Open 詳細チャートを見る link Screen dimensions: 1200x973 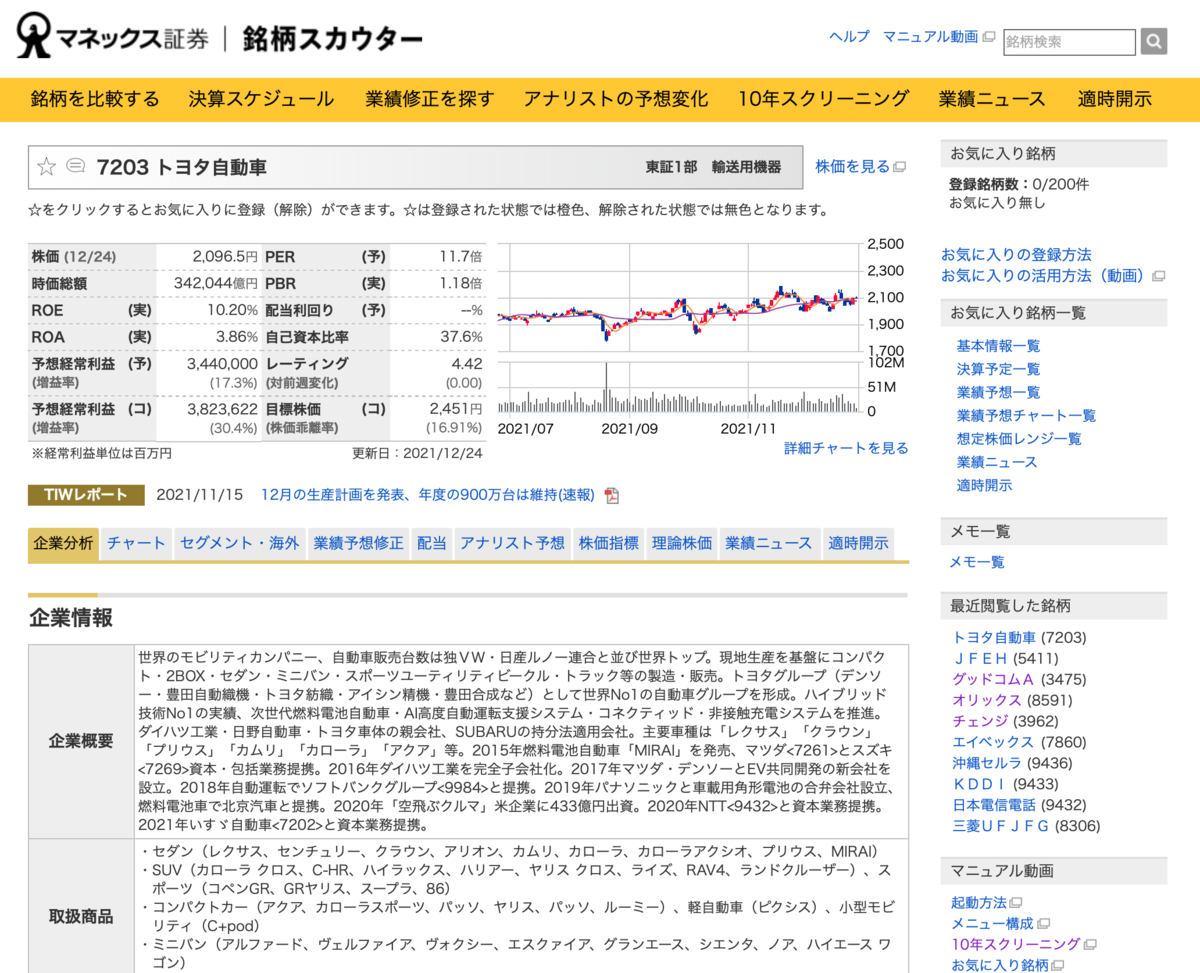pos(846,448)
